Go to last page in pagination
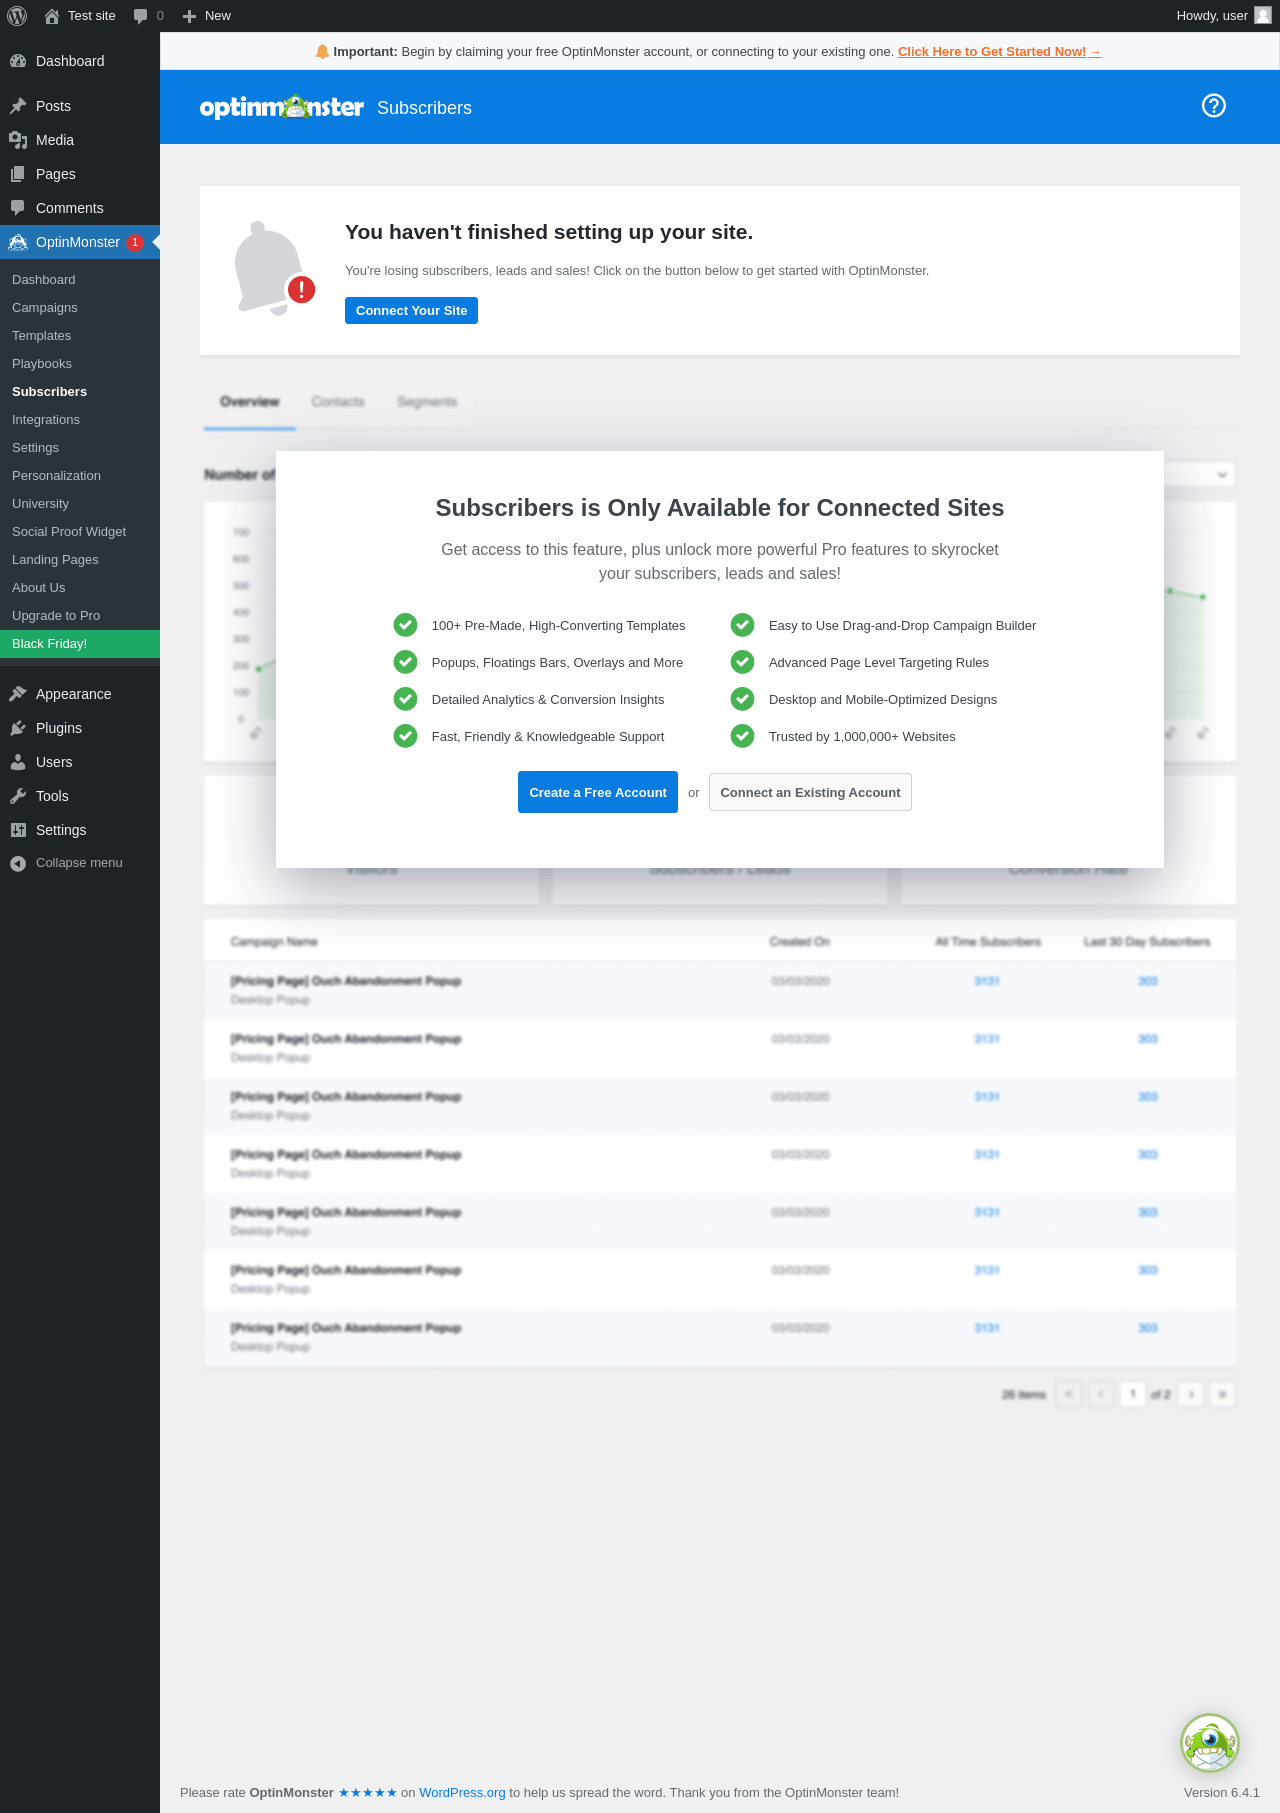Viewport: 1280px width, 1813px height. 1223,1394
